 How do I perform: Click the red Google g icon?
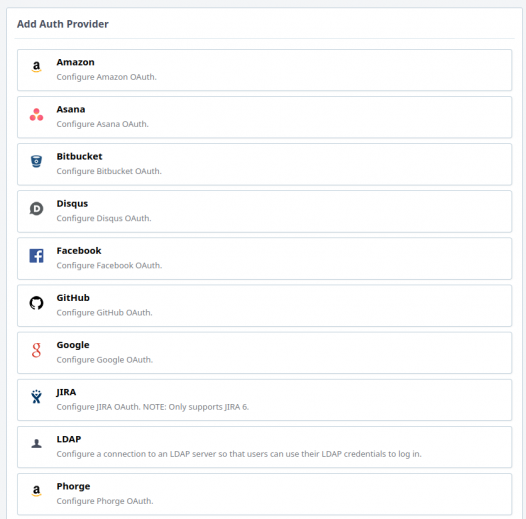pyautogui.click(x=36, y=350)
